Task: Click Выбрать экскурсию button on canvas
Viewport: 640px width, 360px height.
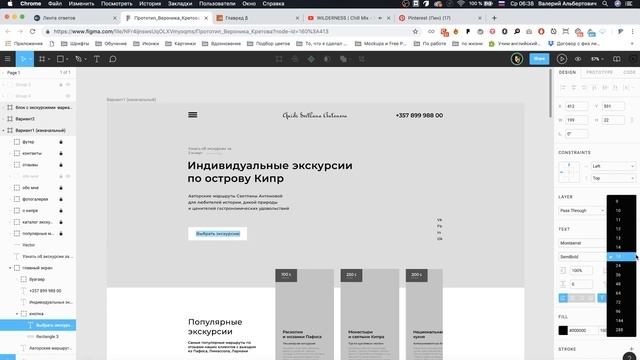Action: [218, 234]
